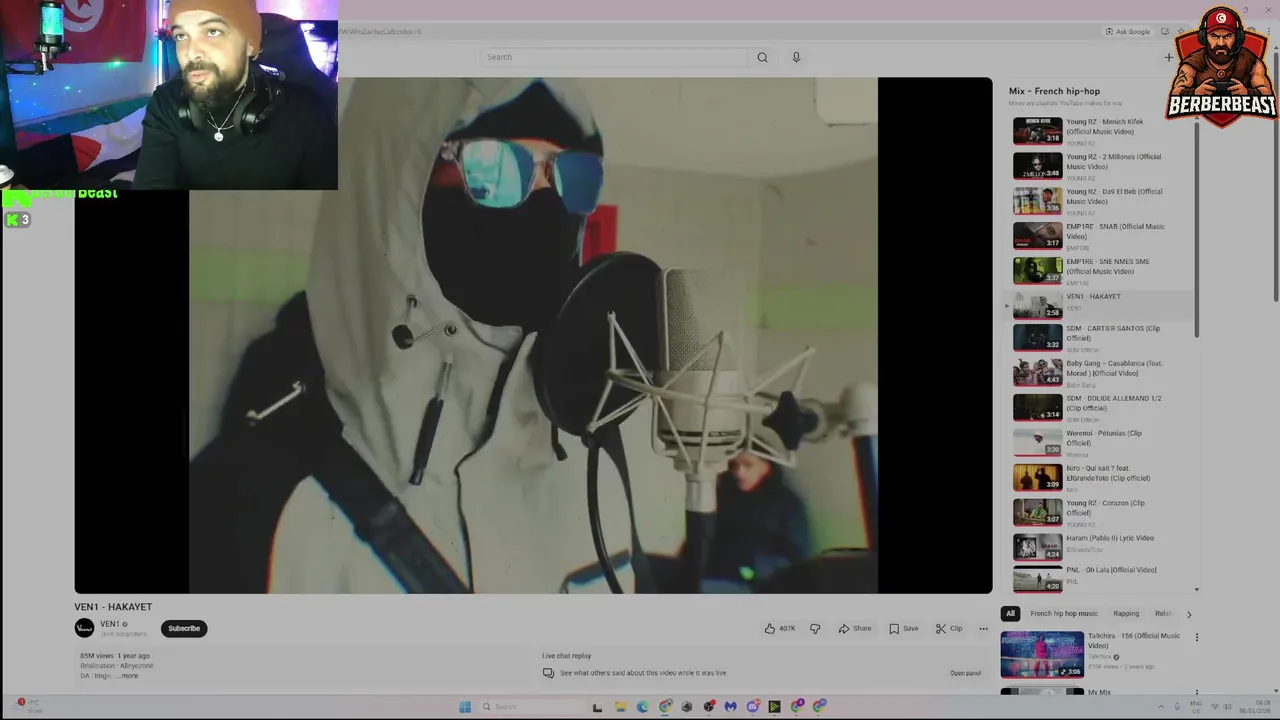Open menu for My Mix item
This screenshot has width=1280, height=720.
coord(1196,693)
